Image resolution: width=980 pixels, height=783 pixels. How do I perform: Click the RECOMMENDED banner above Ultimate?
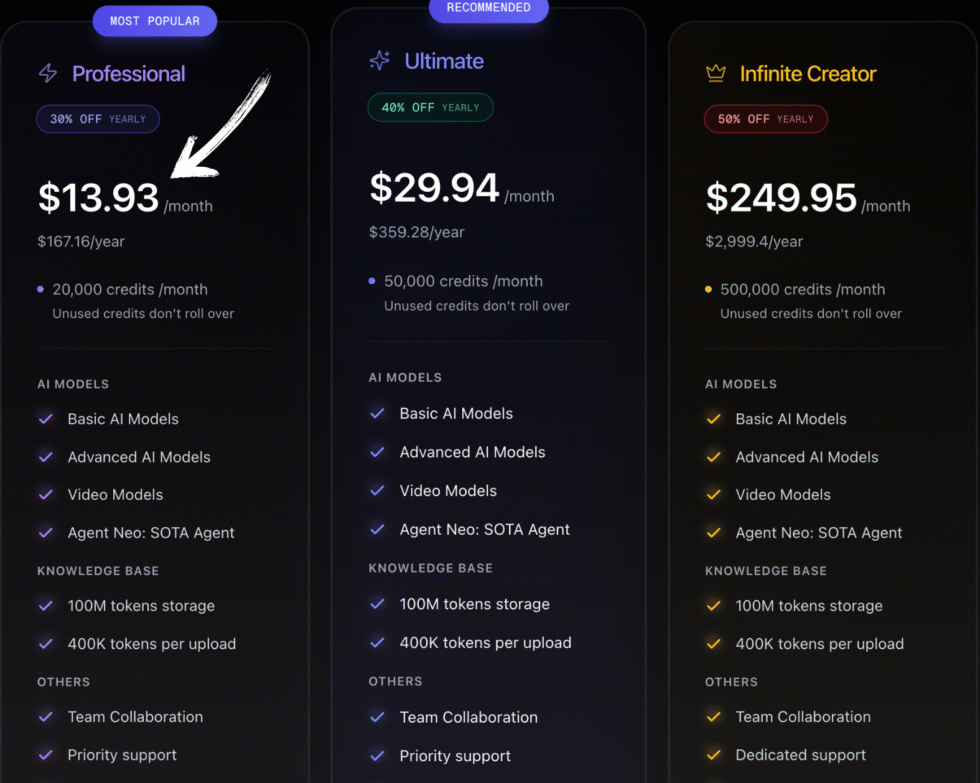(x=488, y=8)
